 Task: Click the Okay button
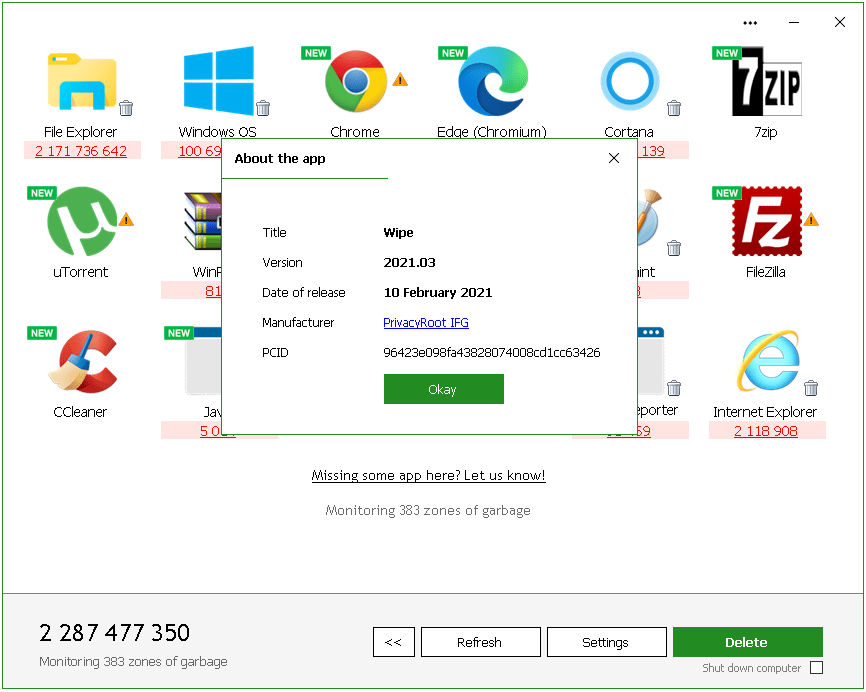443,389
